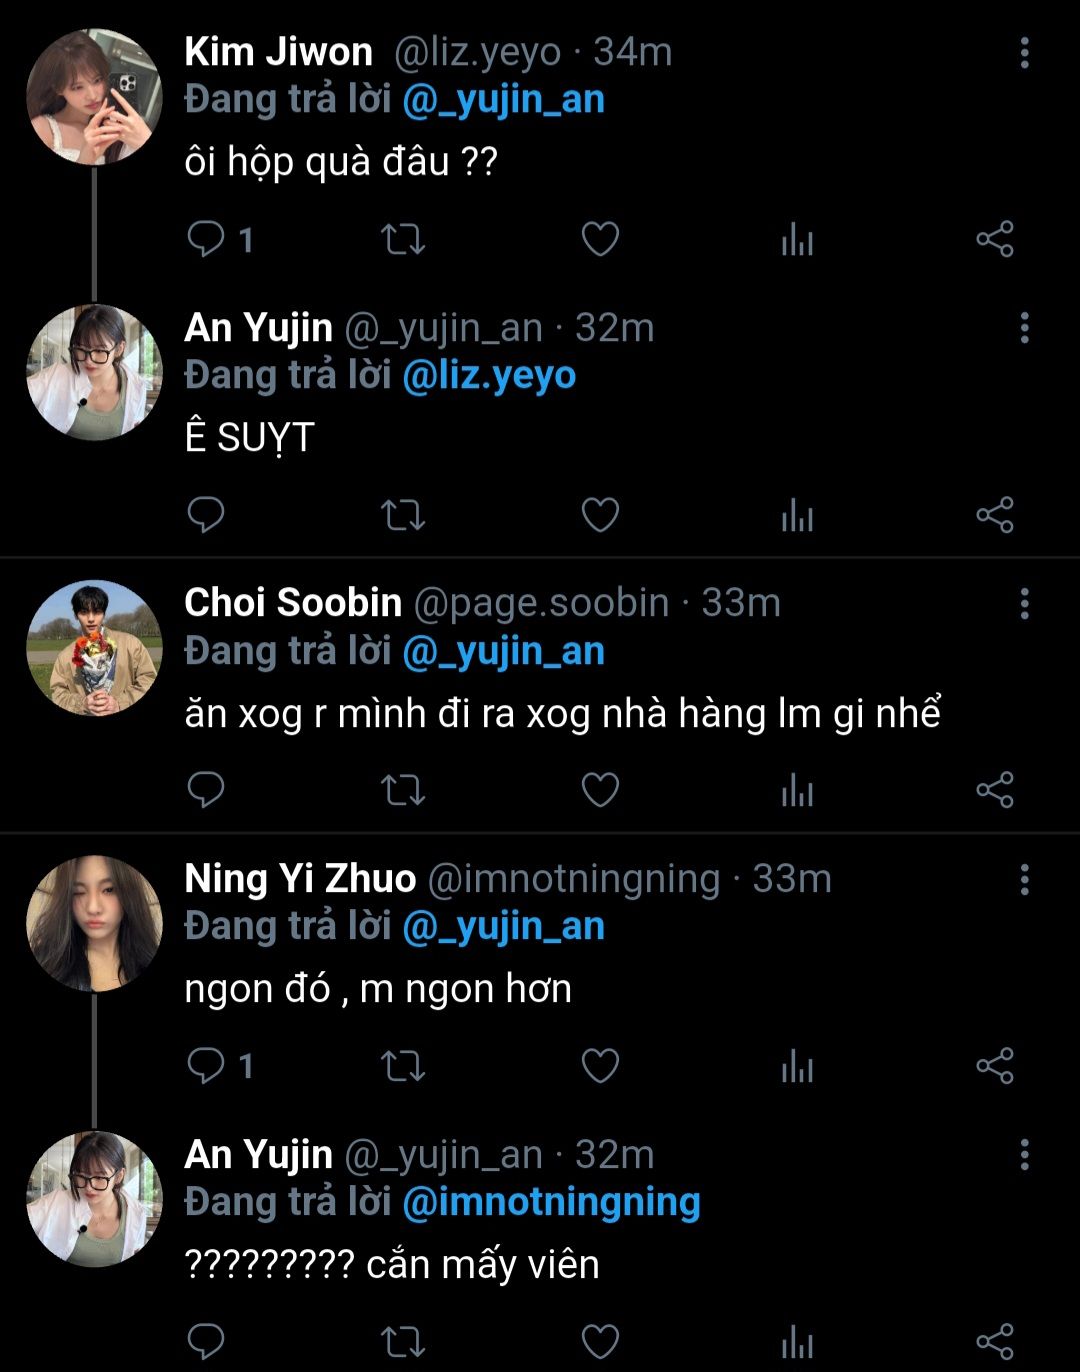View analytics on An Yujin's "Ê SUỴT" tweet
This screenshot has width=1080, height=1372.
(x=797, y=516)
